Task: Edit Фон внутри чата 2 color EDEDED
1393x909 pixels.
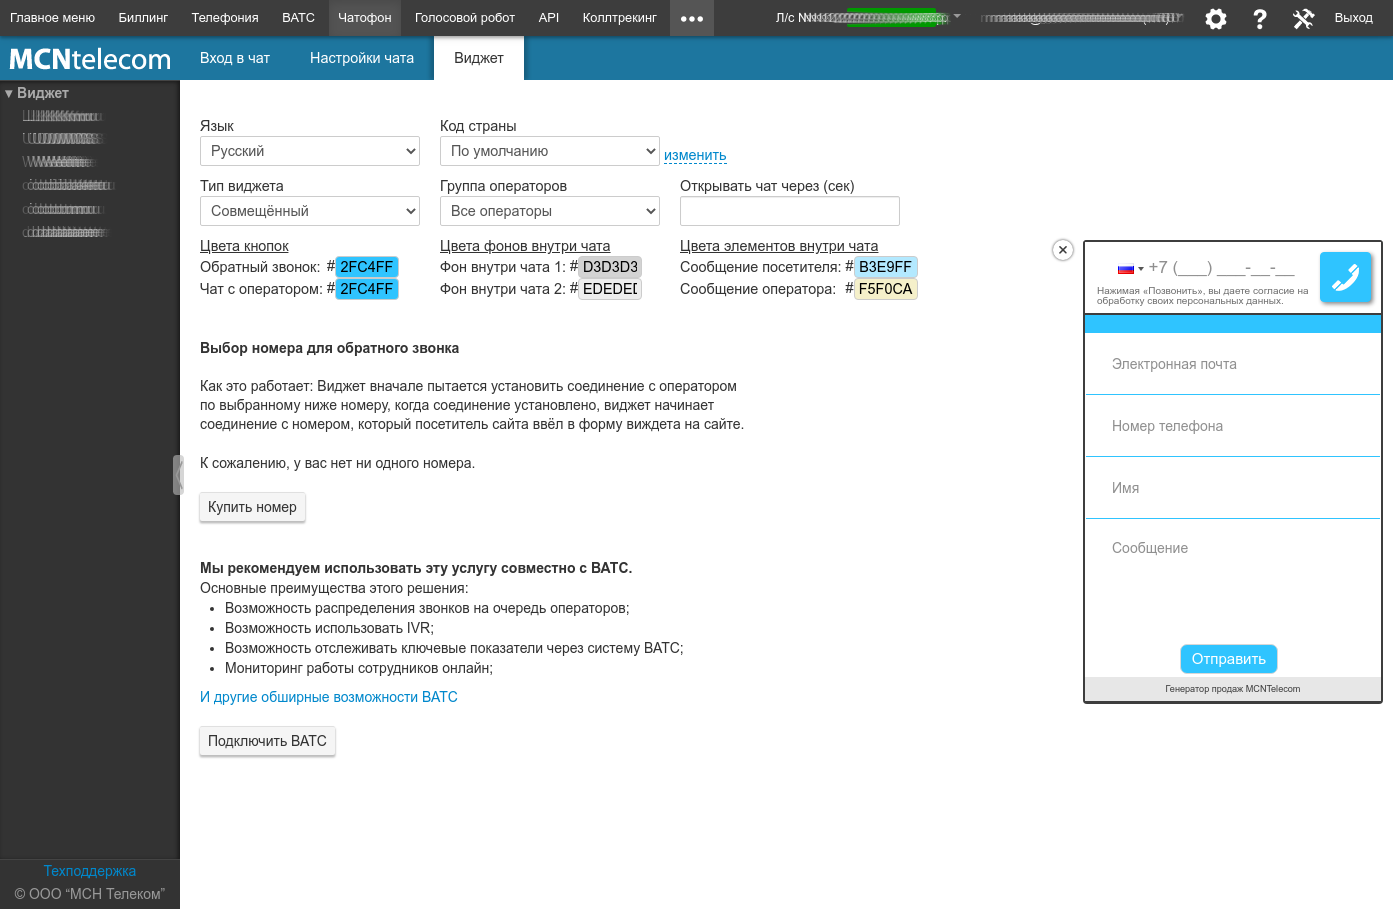Action: 610,289
